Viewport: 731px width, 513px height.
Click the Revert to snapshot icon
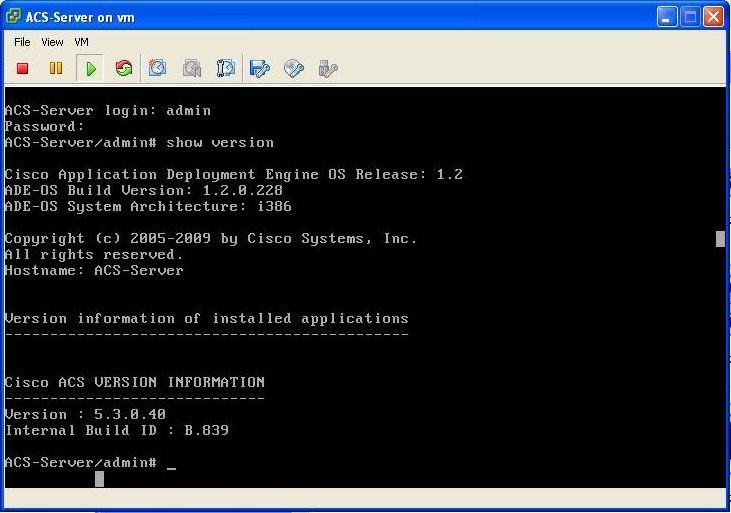(x=192, y=68)
